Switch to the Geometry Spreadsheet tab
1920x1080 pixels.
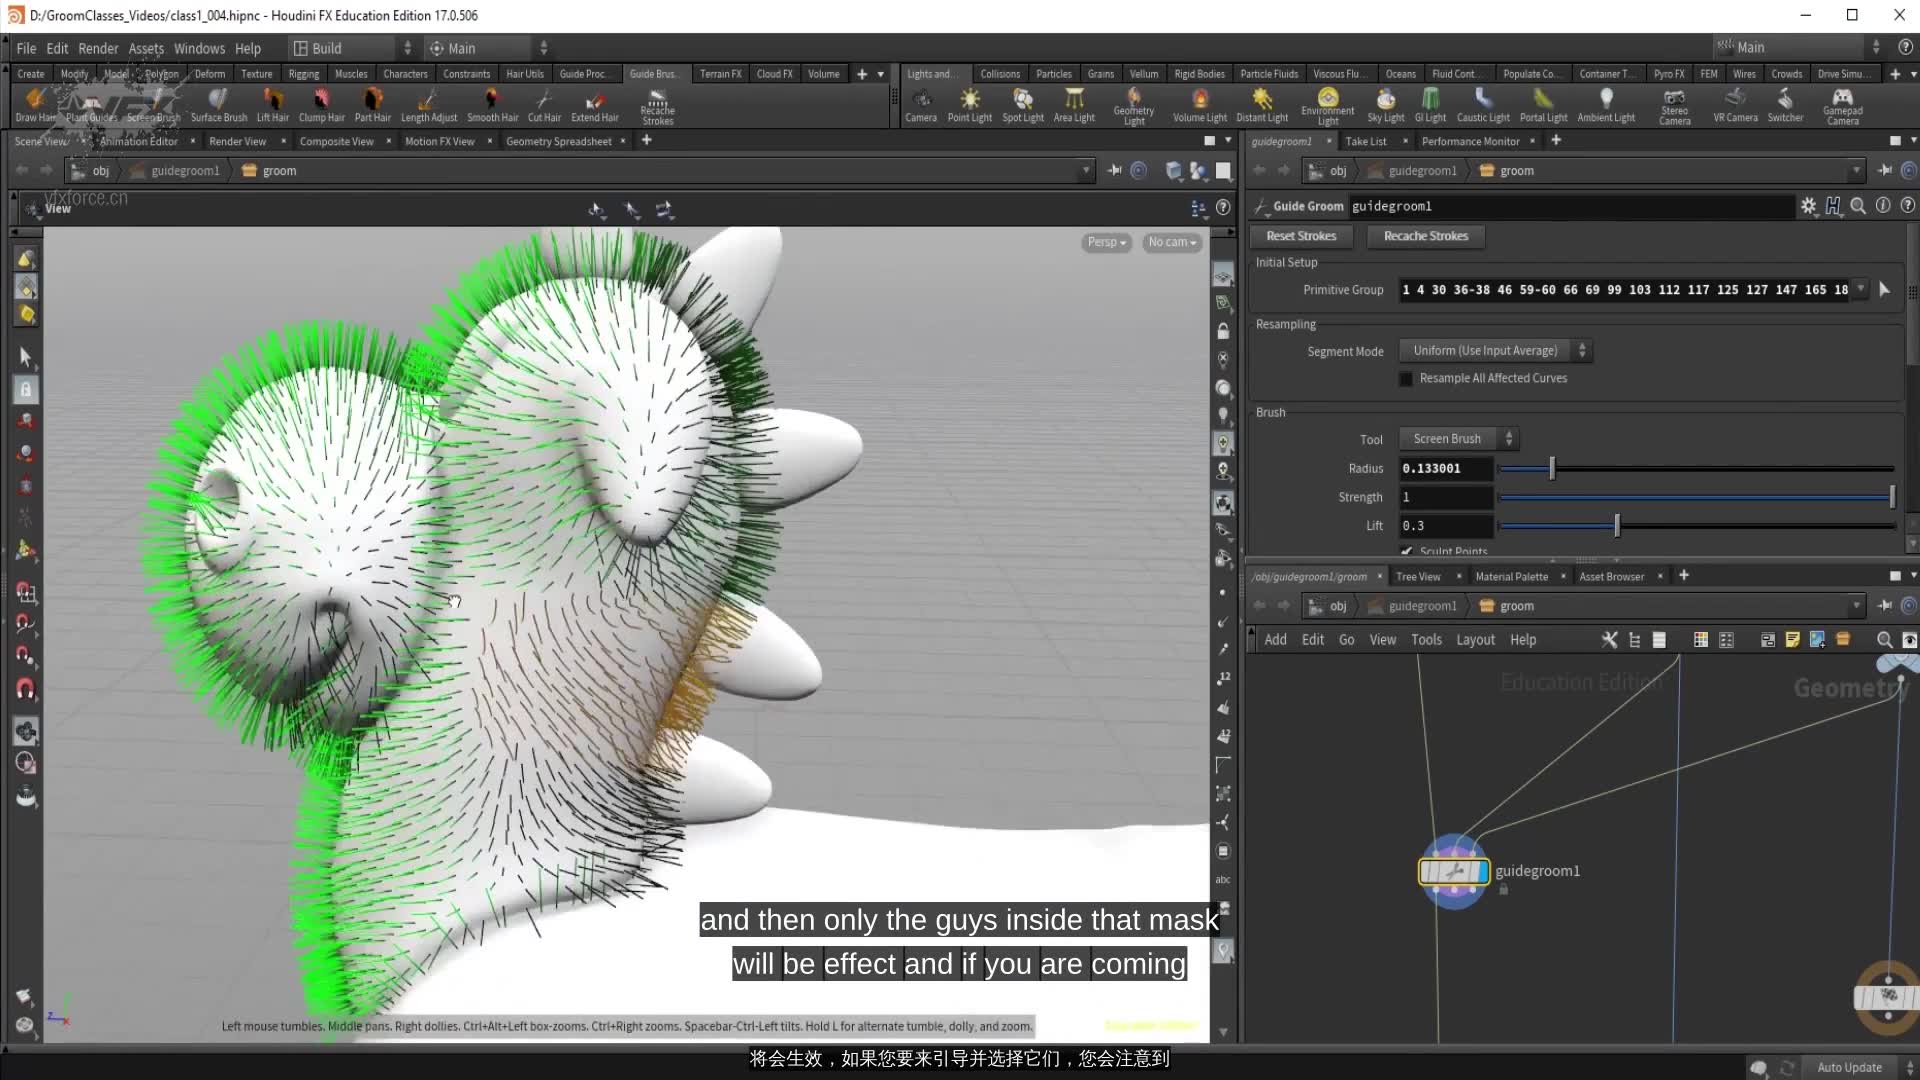(558, 142)
